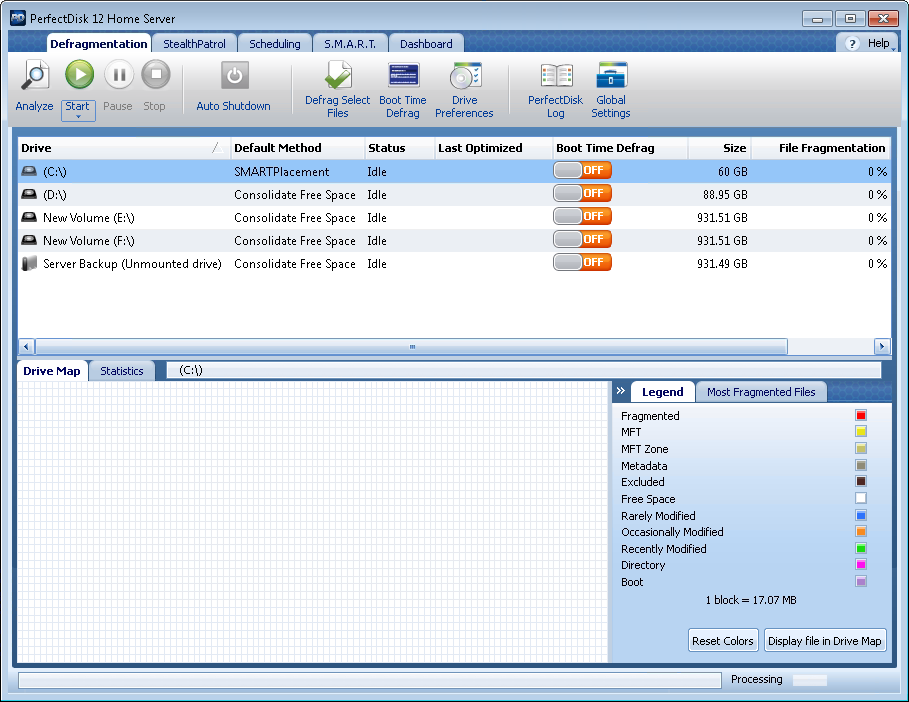Expand the Start button dropdown arrow
Viewport: 909px width, 702px height.
point(78,117)
